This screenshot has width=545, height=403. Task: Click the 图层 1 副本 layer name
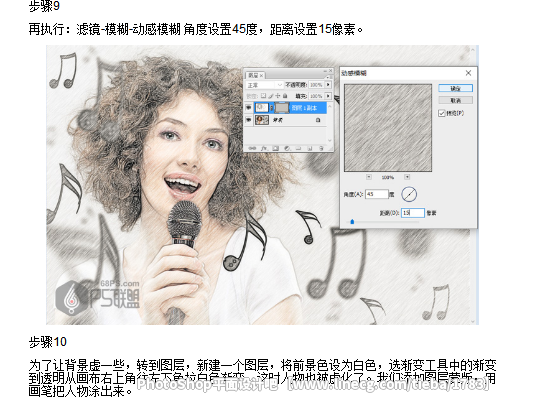coord(304,108)
